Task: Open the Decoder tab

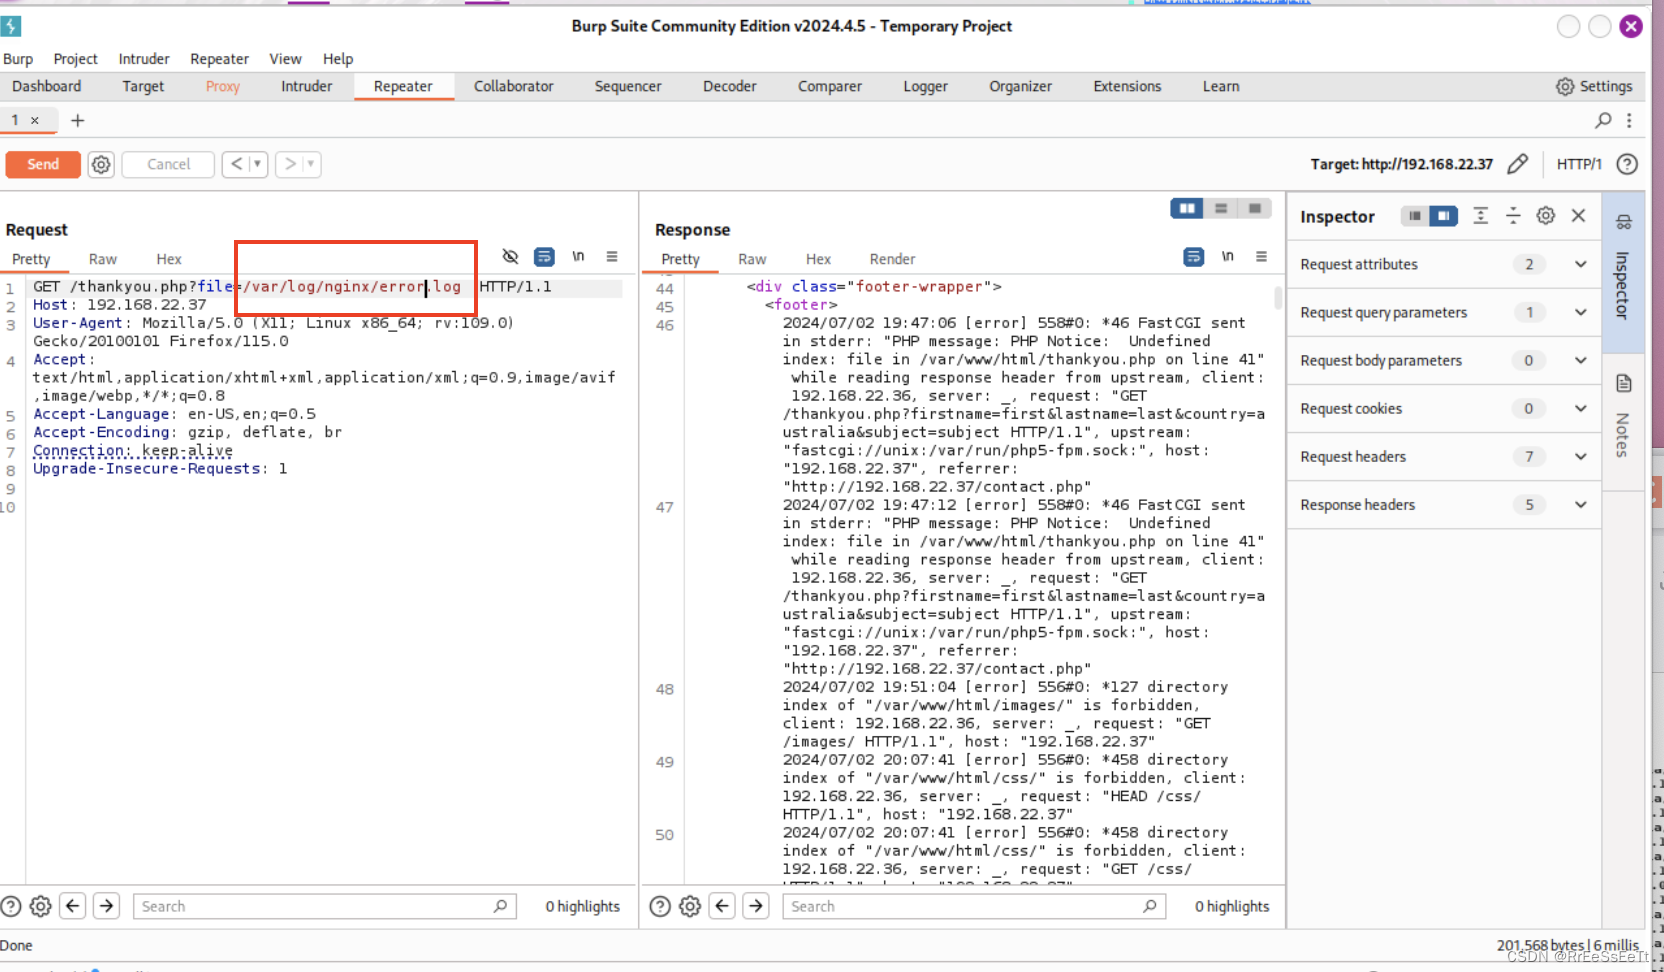Action: point(730,87)
